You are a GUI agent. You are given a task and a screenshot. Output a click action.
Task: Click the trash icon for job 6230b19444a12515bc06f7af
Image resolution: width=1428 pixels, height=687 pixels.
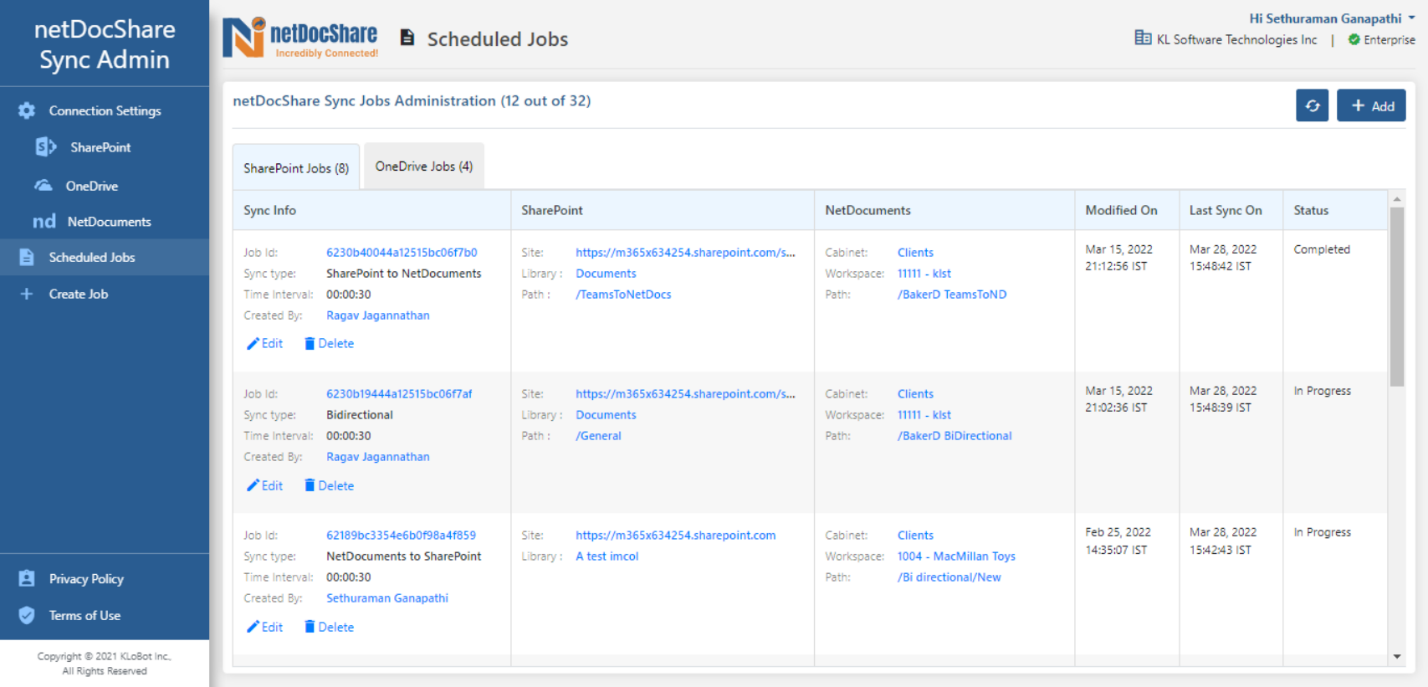310,485
